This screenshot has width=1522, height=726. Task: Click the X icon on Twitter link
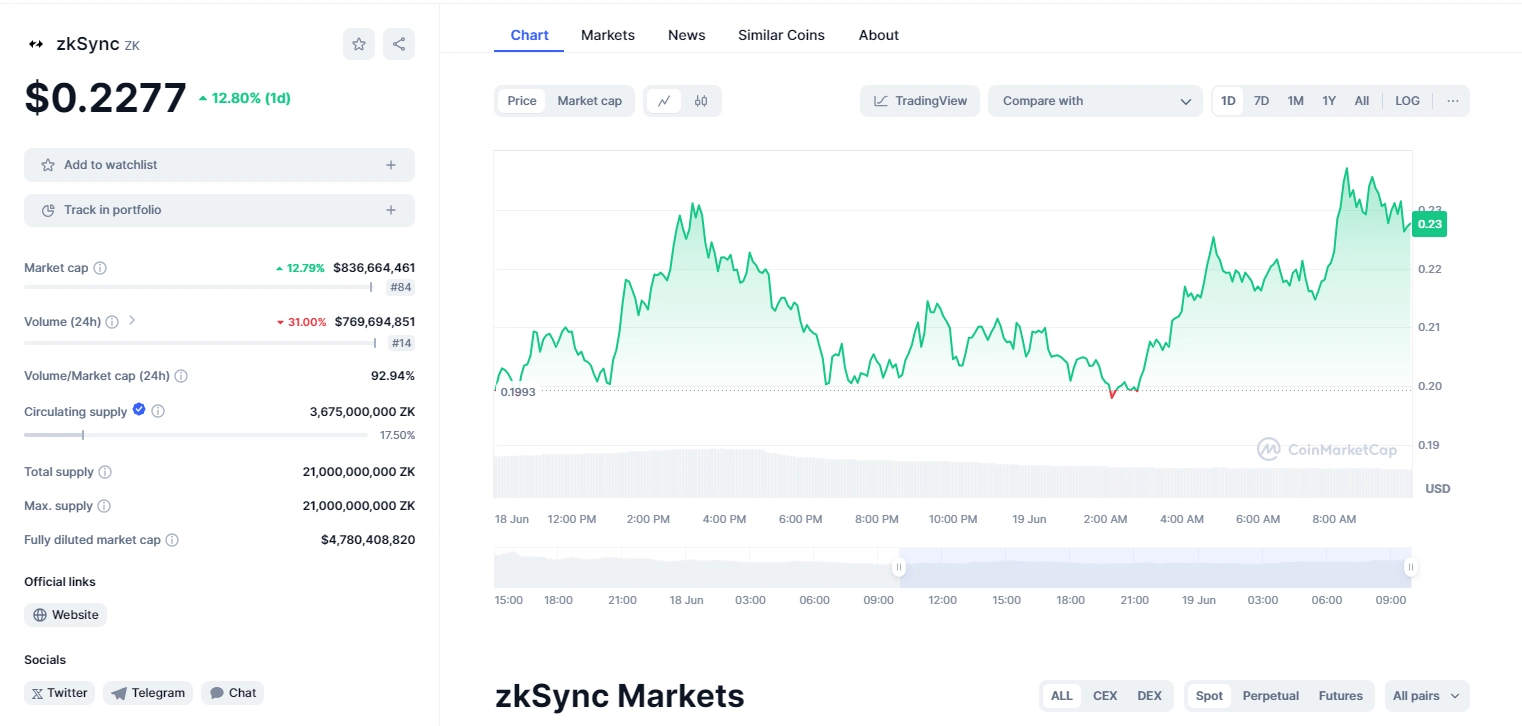coord(37,693)
